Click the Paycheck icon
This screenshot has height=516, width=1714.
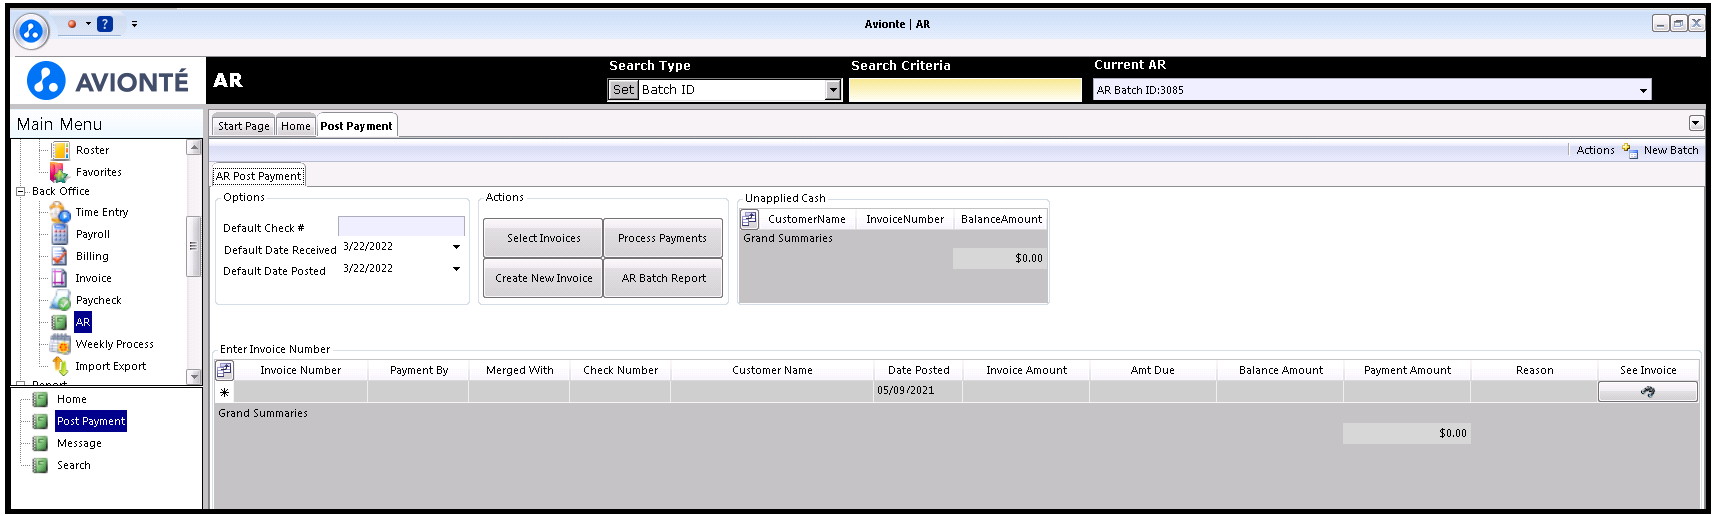coord(60,300)
